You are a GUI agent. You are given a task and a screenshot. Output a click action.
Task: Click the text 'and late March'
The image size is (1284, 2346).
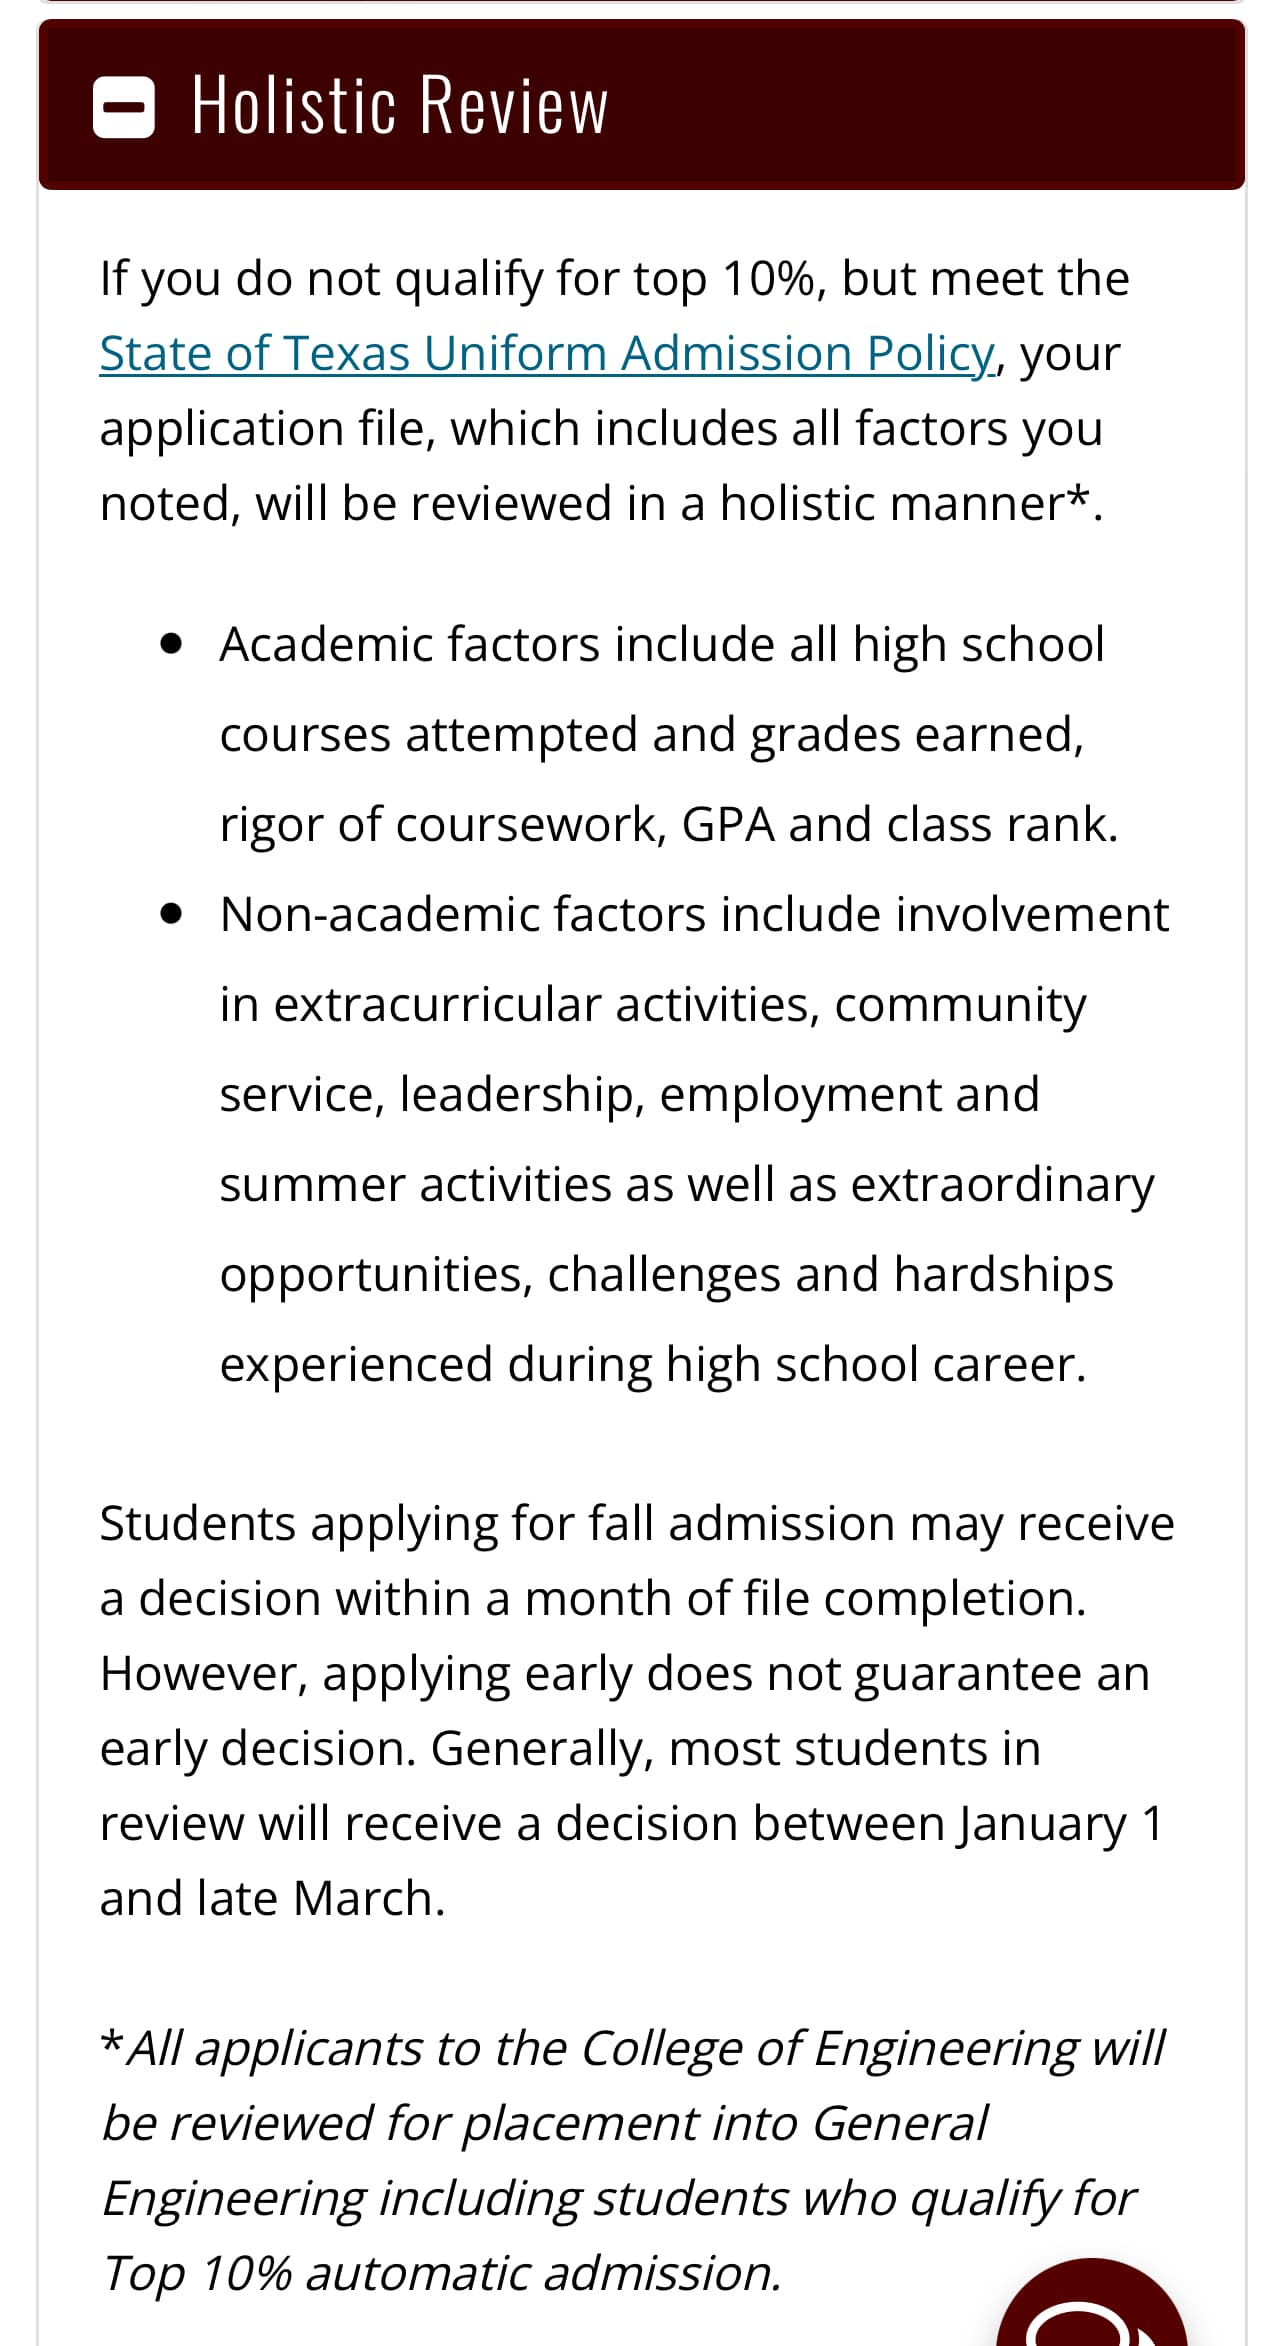coord(272,1899)
